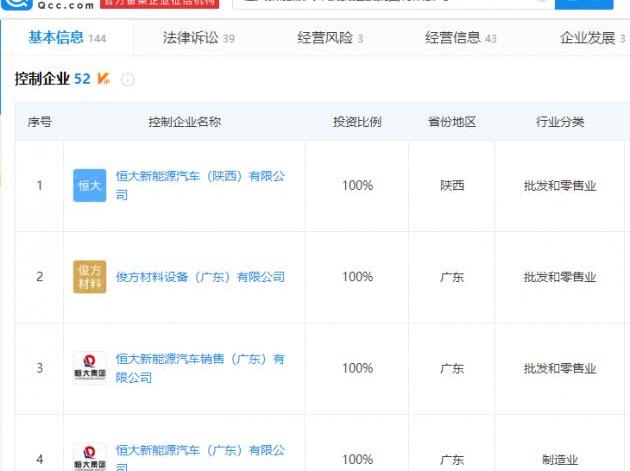The width and height of the screenshot is (630, 471).
Task: Open 恒大新能源汽车（陕西）有限公司 link
Action: coord(200,185)
